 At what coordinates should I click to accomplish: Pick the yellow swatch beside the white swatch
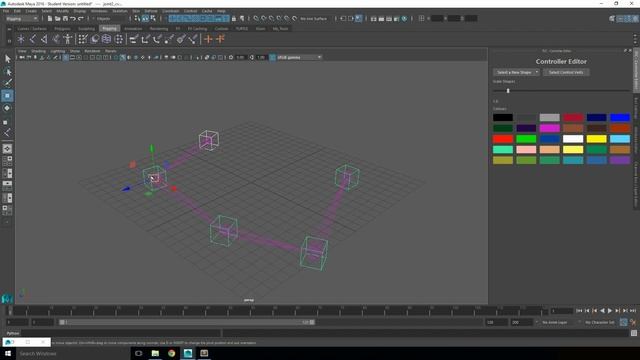[596, 139]
